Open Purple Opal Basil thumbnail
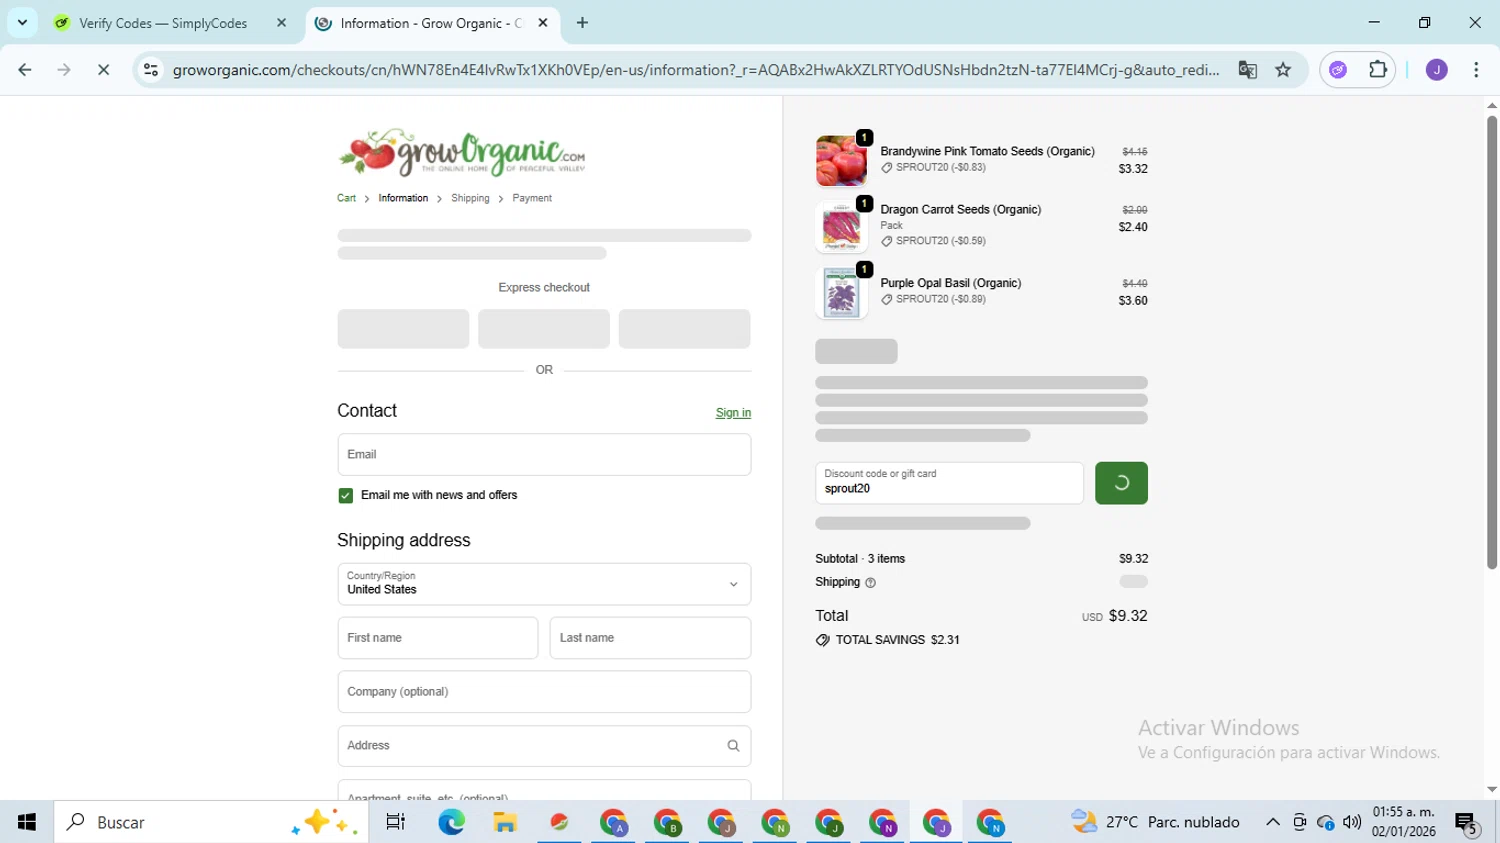 tap(841, 293)
